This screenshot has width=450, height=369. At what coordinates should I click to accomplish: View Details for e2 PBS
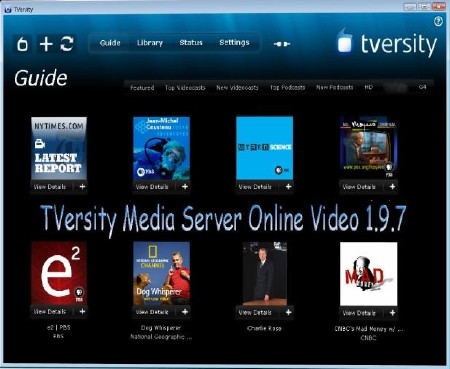pos(50,312)
